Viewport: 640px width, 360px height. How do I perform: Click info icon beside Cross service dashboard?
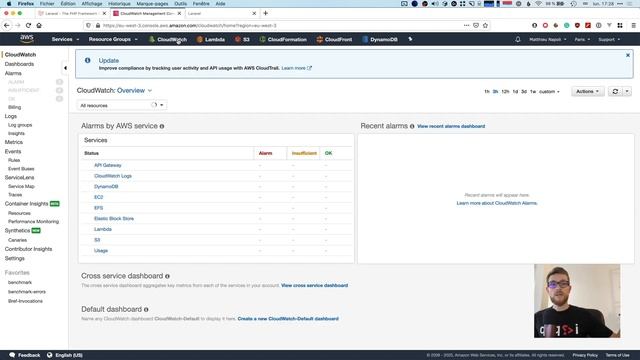167,276
